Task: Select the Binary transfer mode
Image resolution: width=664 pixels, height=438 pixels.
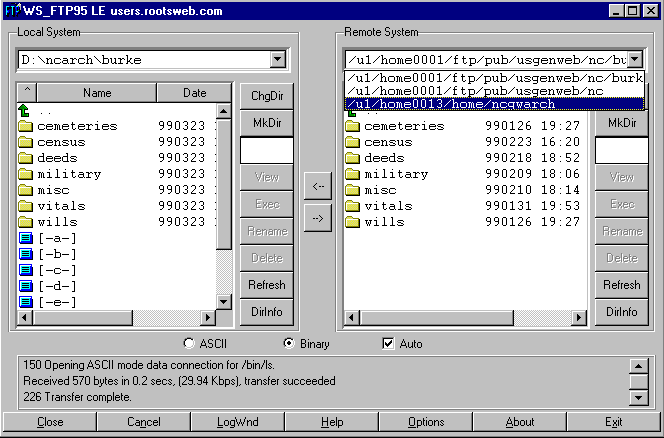Action: pyautogui.click(x=289, y=344)
